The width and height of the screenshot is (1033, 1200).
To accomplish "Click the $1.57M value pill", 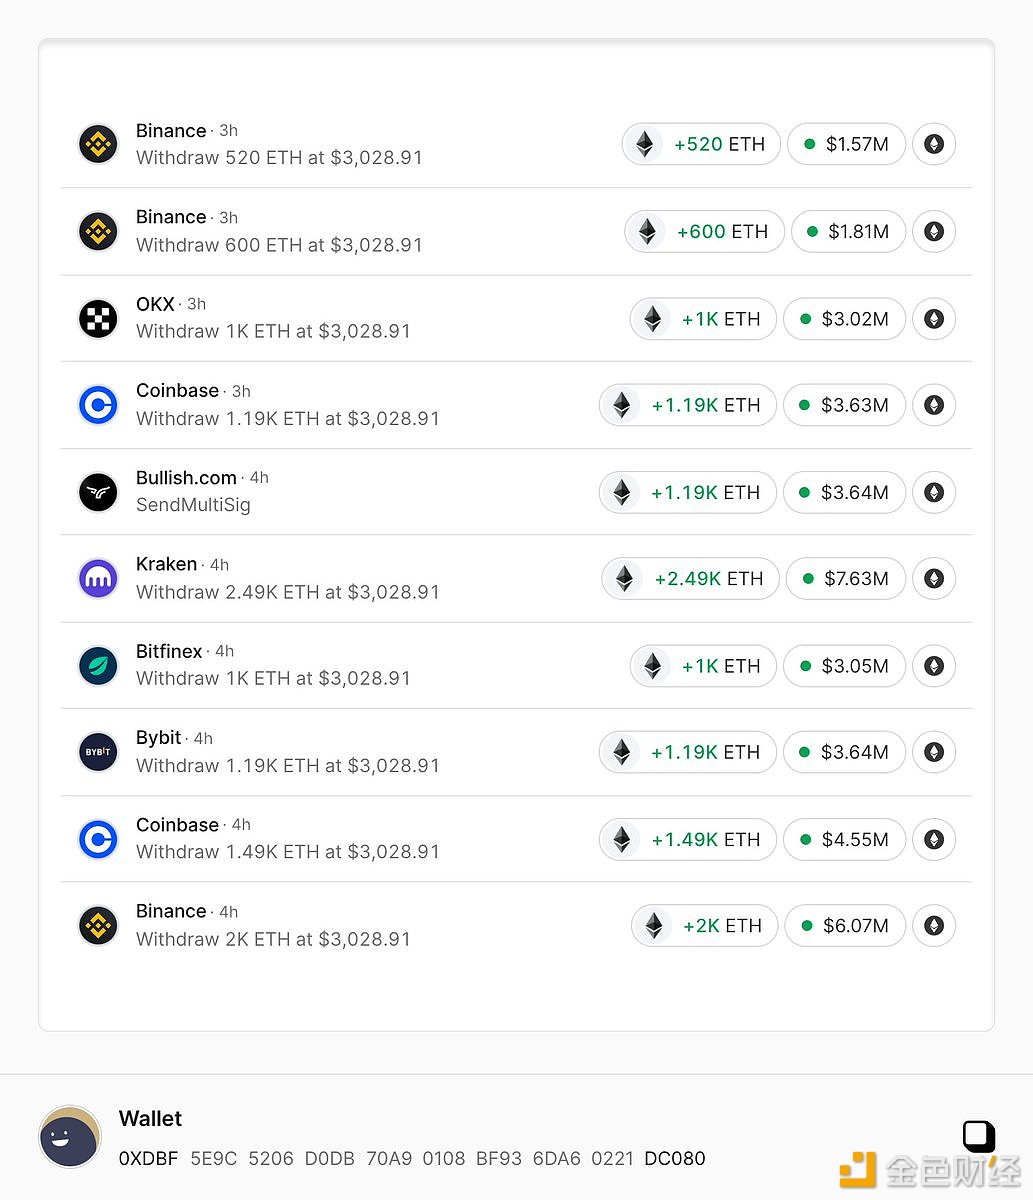I will click(x=846, y=144).
